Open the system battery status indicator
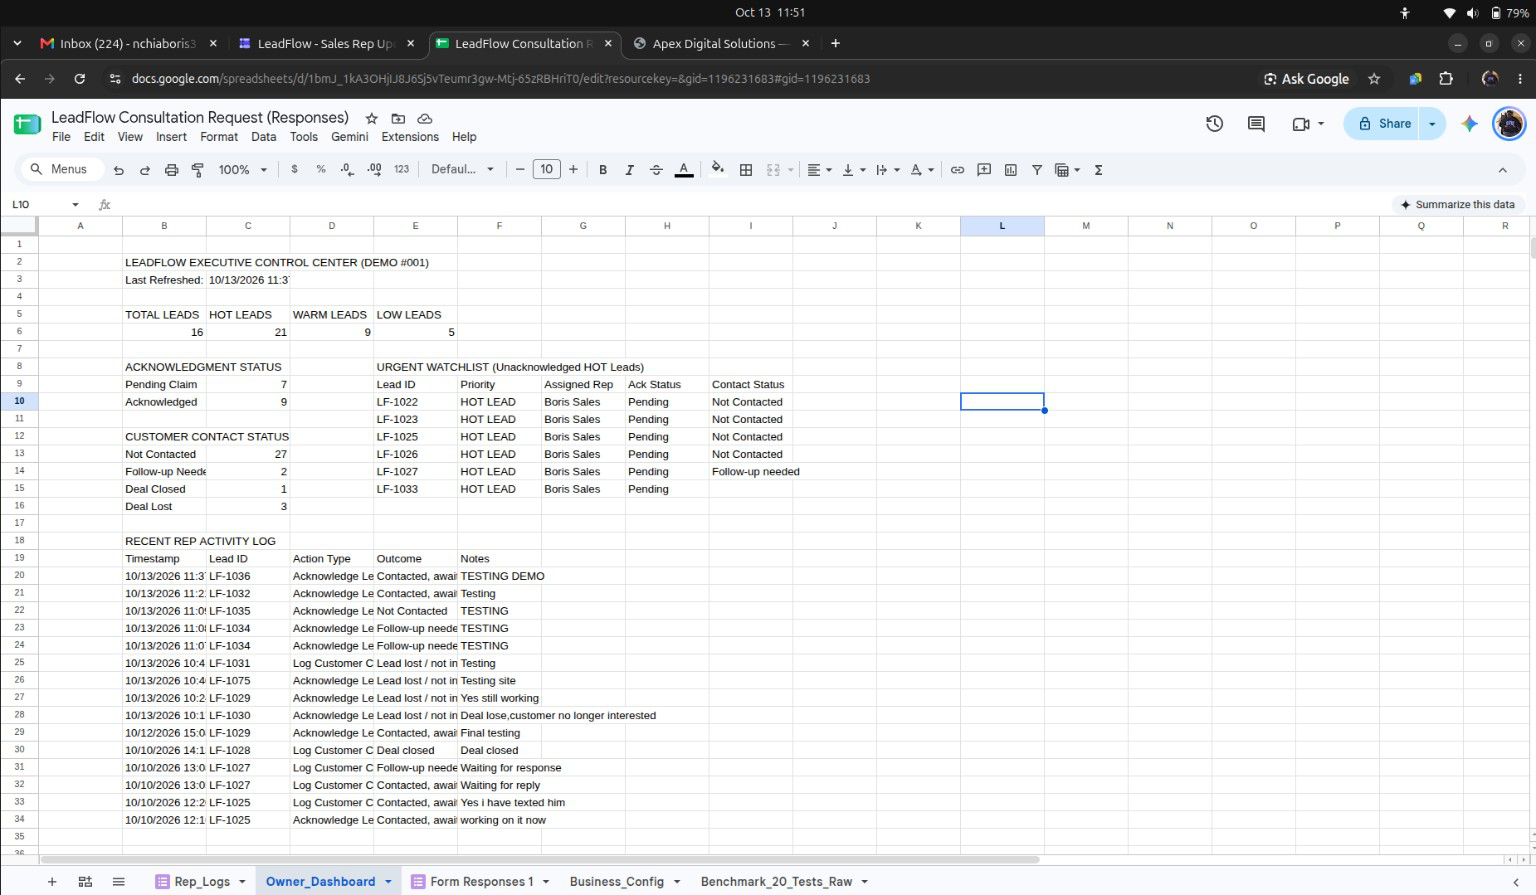Screen dimensions: 1536x895 click(1510, 13)
